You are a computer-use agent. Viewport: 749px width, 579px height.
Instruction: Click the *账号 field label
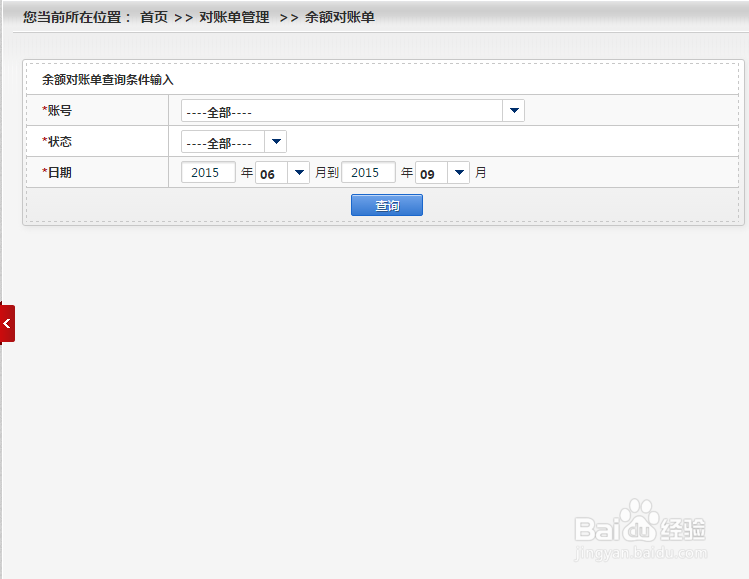57,110
